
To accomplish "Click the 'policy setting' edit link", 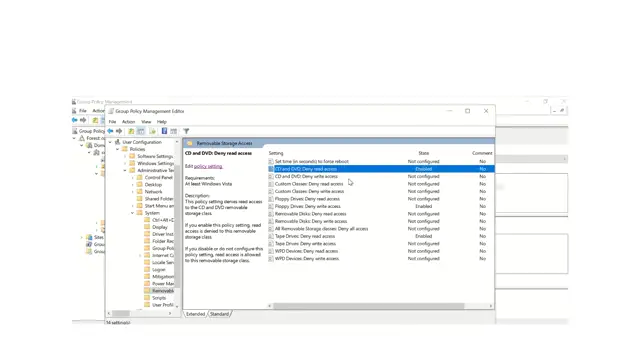I will click(208, 166).
